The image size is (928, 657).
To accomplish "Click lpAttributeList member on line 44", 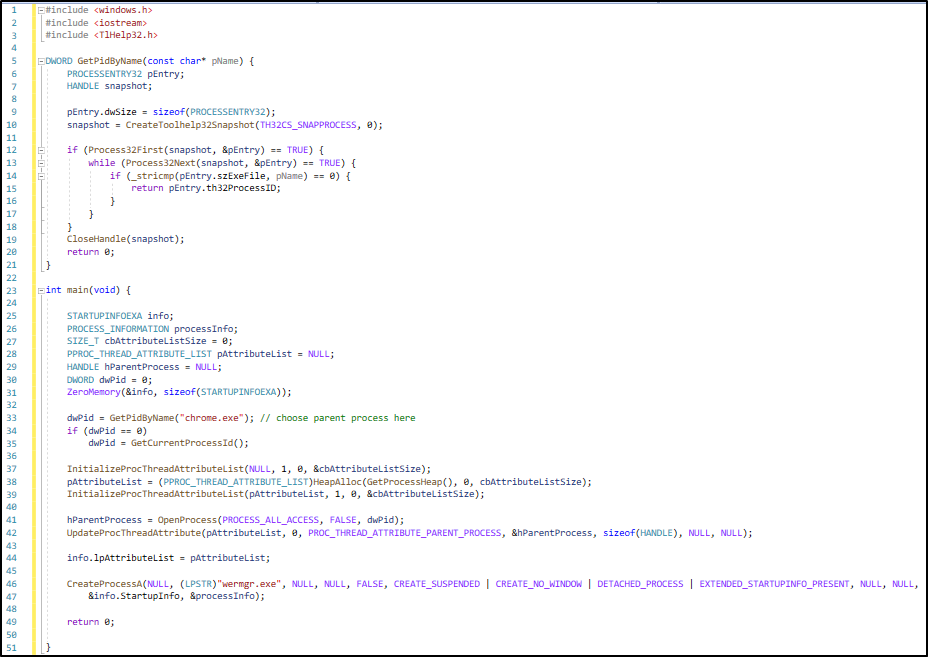I will [x=134, y=558].
